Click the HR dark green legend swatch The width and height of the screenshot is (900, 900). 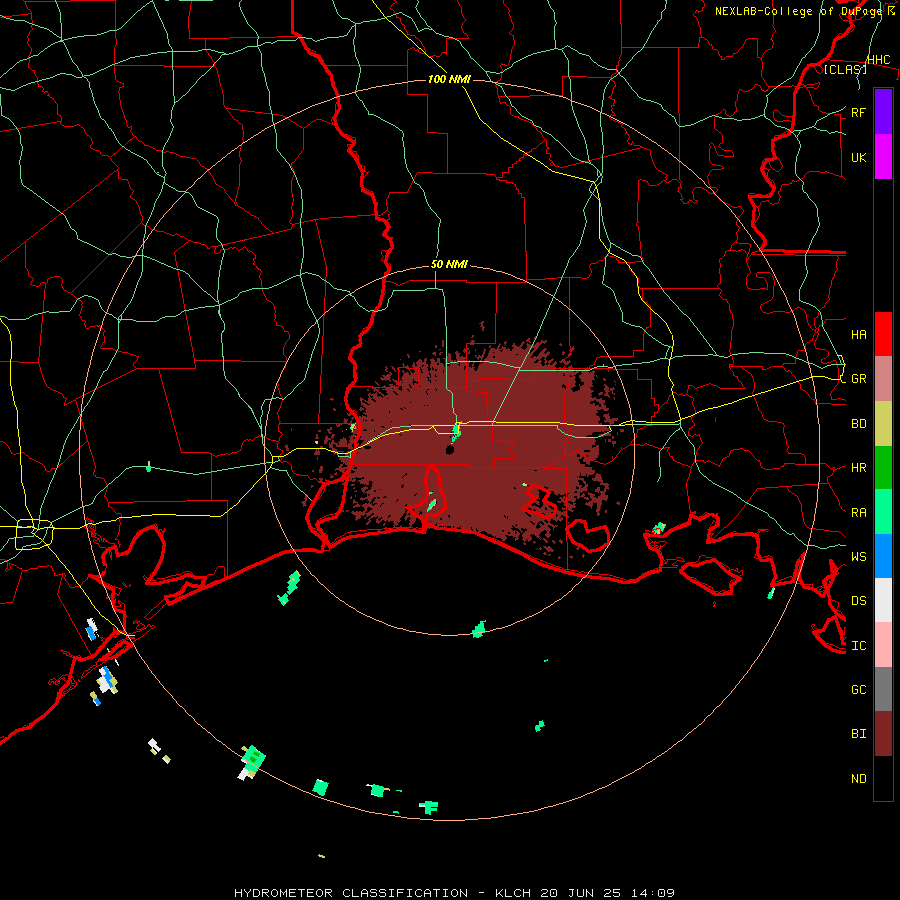coord(883,468)
